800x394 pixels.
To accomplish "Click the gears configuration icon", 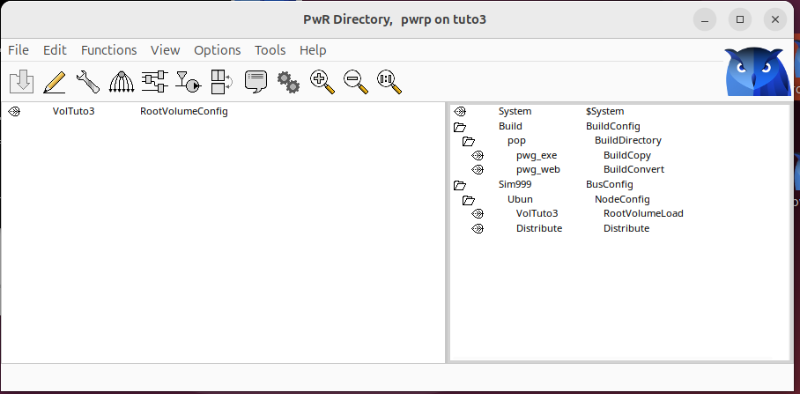I will point(288,82).
